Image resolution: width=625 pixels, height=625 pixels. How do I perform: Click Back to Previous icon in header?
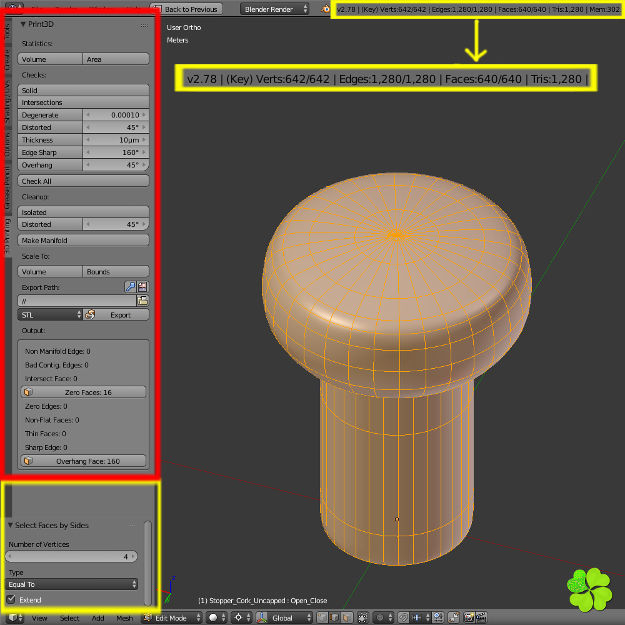(x=158, y=9)
